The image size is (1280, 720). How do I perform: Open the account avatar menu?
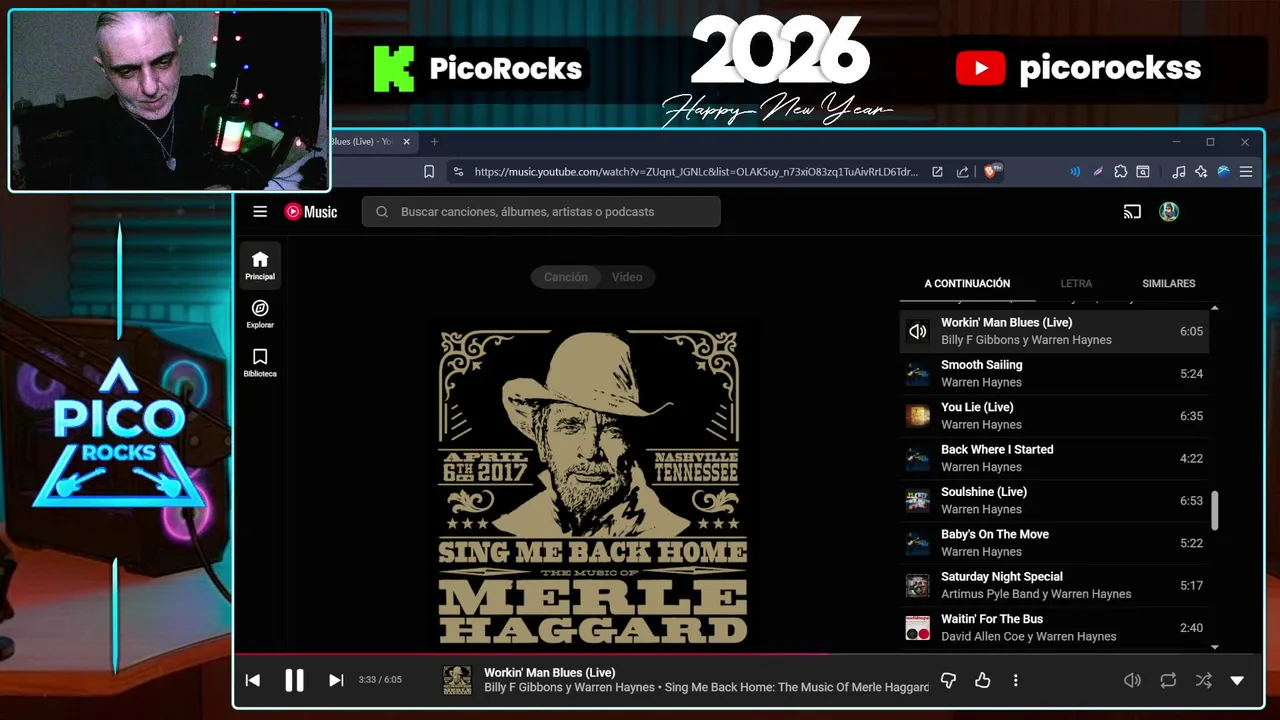pyautogui.click(x=1169, y=212)
